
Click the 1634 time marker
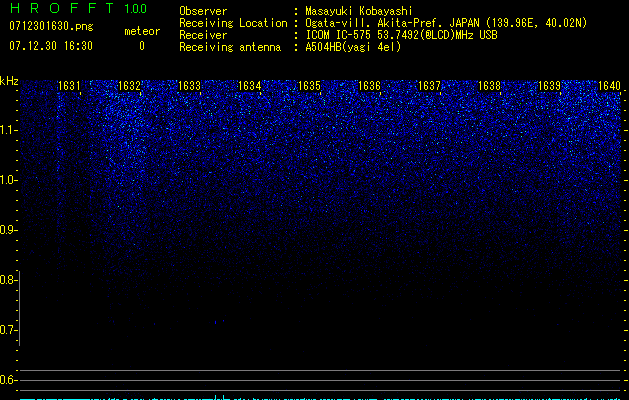coord(249,86)
